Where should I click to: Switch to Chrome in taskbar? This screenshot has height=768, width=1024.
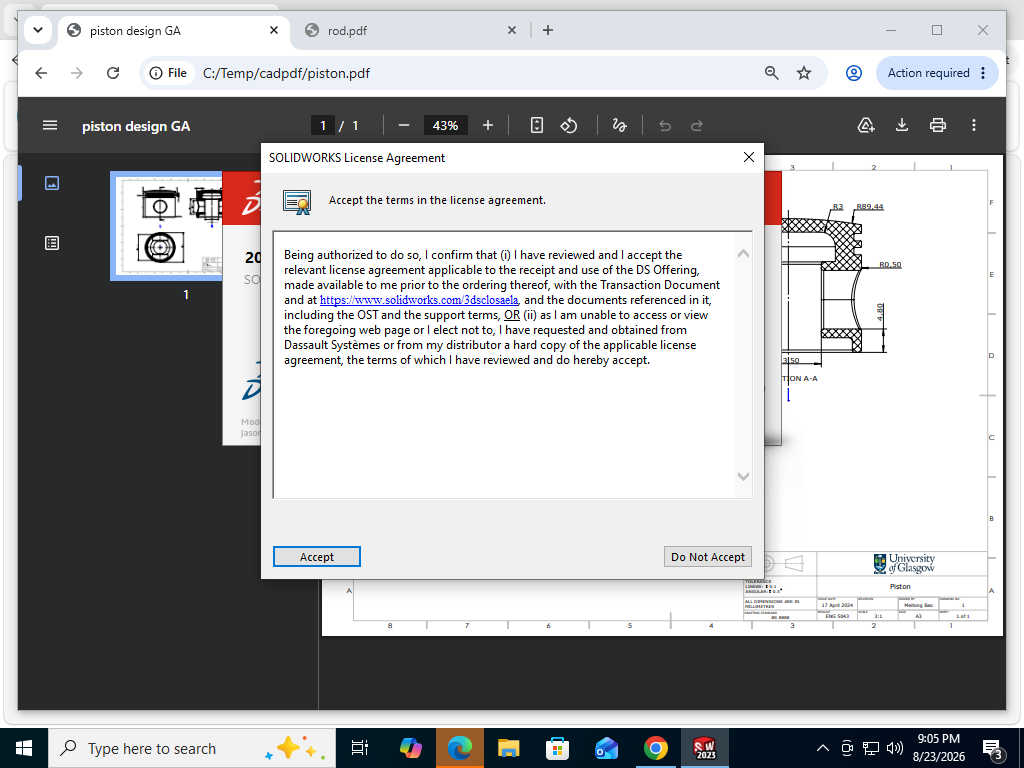[656, 748]
